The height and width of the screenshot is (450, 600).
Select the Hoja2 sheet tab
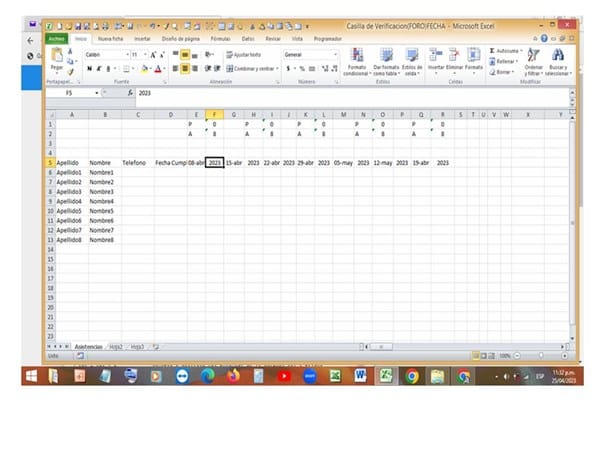[116, 347]
